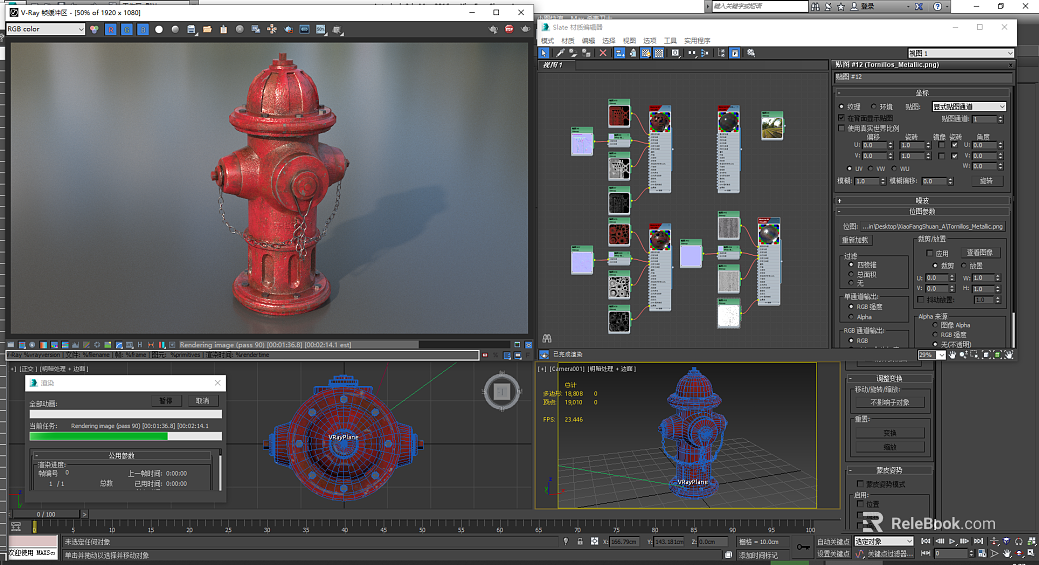
Task: Select the 纹理 texture radio button
Action: (x=842, y=107)
